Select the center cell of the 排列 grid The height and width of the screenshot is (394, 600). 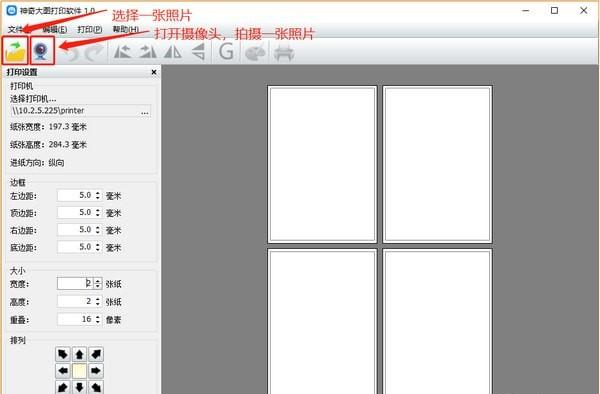click(x=79, y=371)
